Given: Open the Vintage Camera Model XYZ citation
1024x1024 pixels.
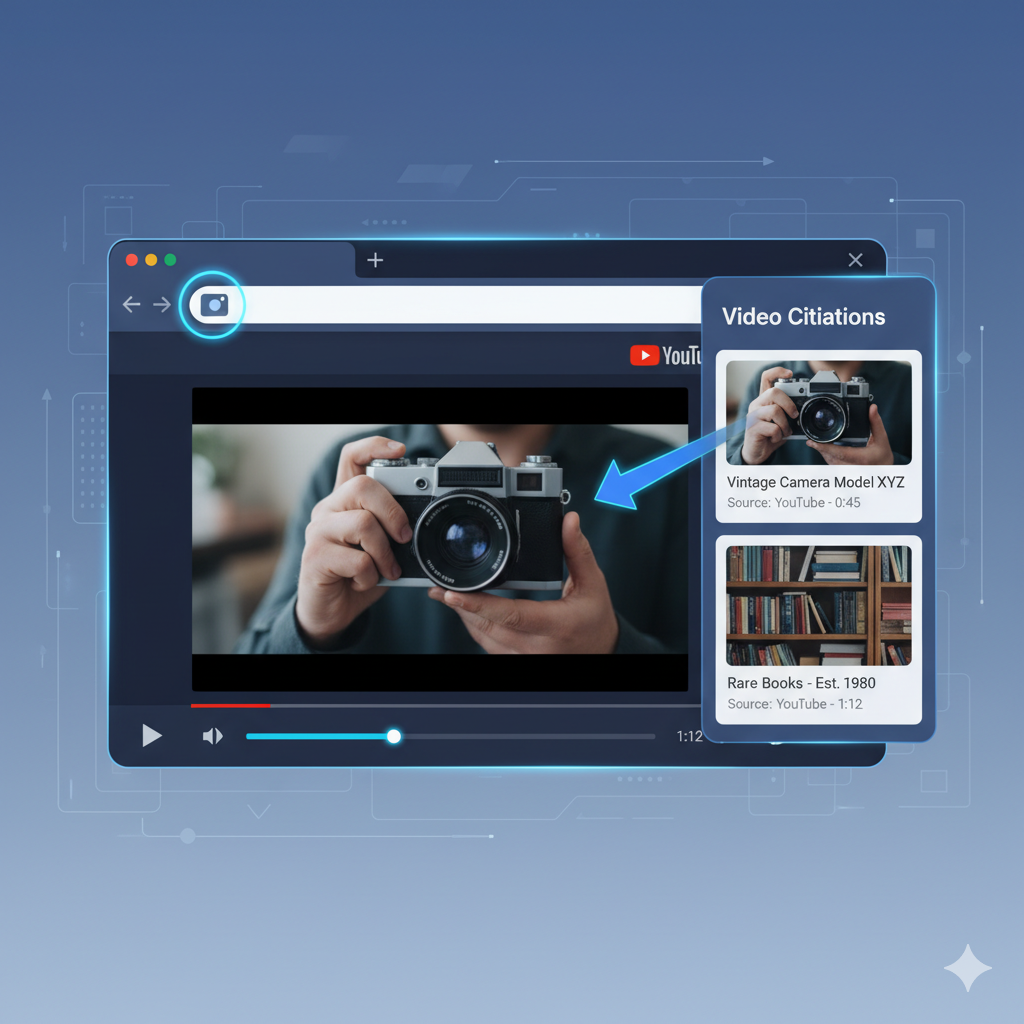Looking at the screenshot, I should (x=818, y=435).
